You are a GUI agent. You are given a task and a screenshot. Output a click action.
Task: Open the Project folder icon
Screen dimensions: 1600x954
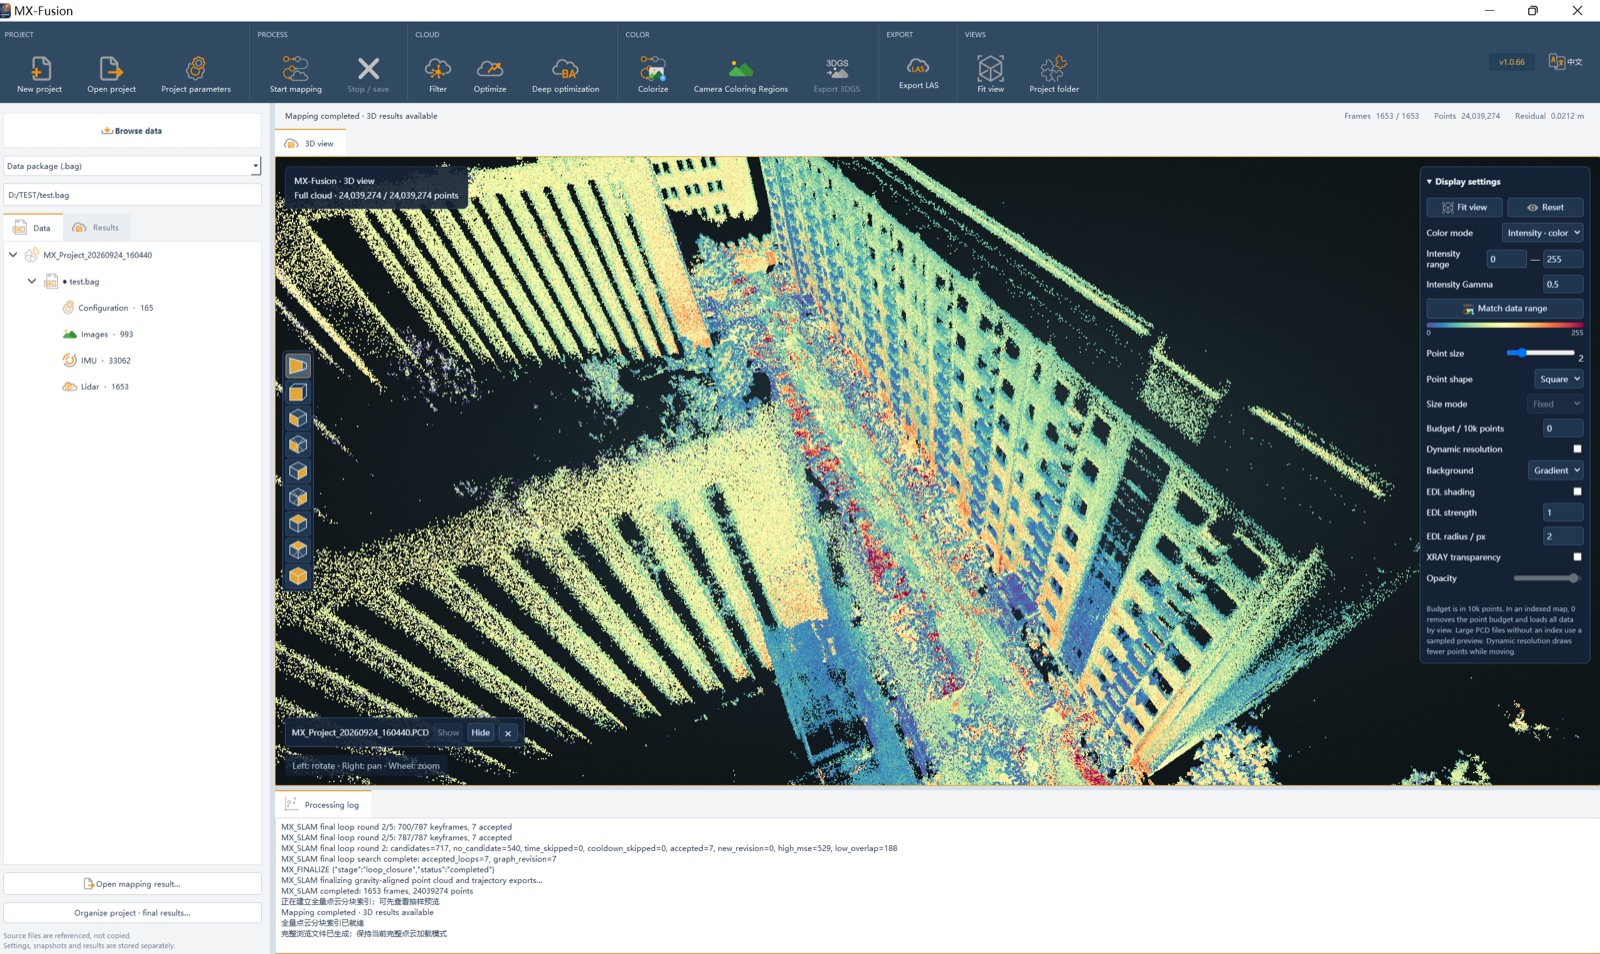click(x=1054, y=68)
